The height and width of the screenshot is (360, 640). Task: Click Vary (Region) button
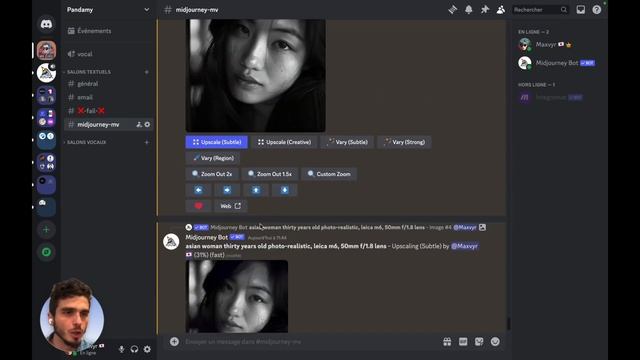point(213,158)
